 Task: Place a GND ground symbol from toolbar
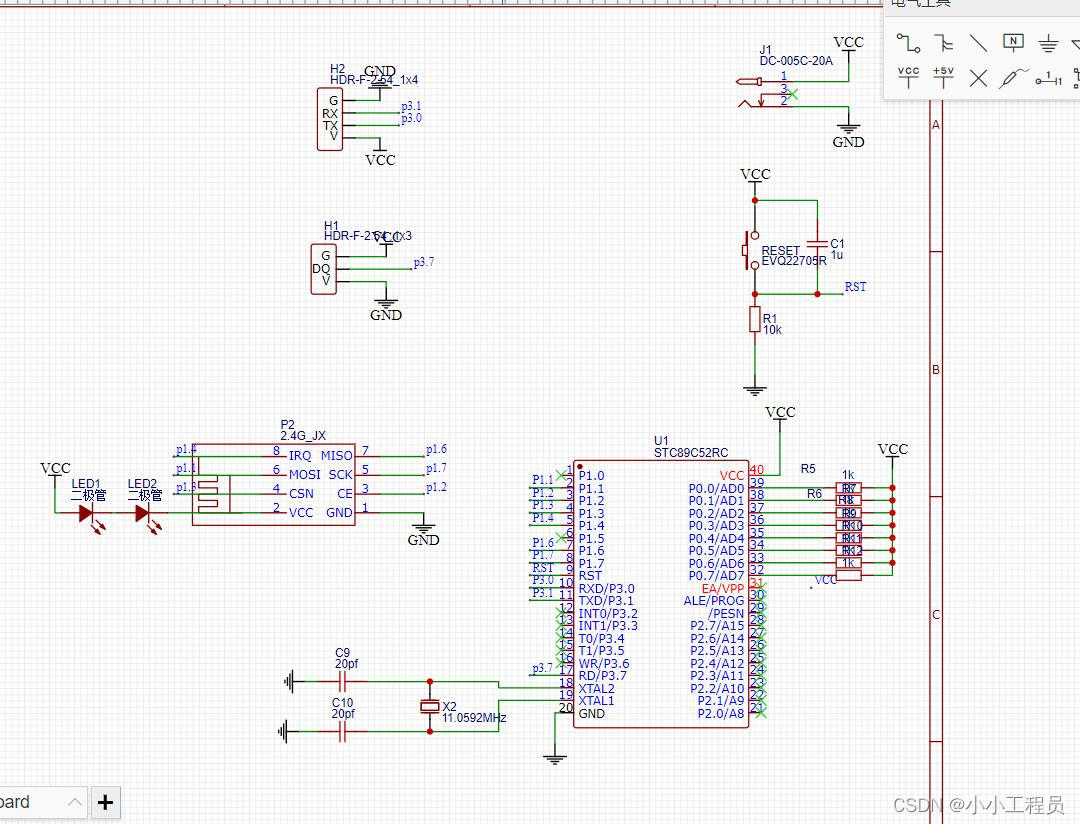[1048, 43]
